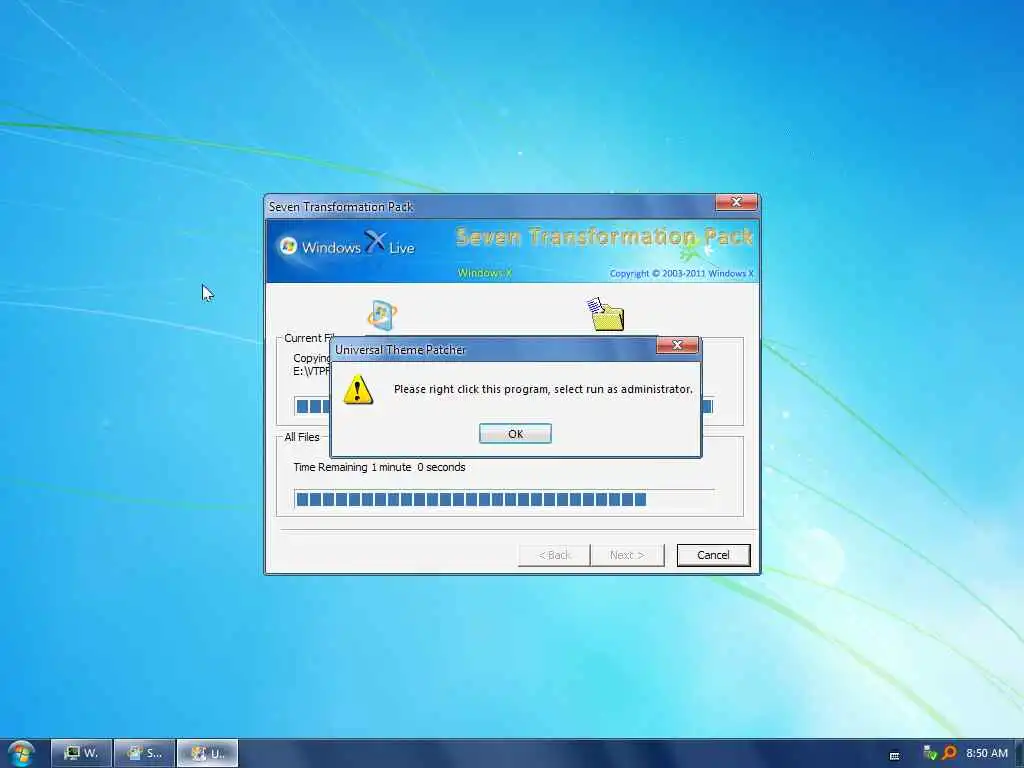This screenshot has width=1024, height=768.
Task: Switch to the U.. taskbar button
Action: (208, 753)
